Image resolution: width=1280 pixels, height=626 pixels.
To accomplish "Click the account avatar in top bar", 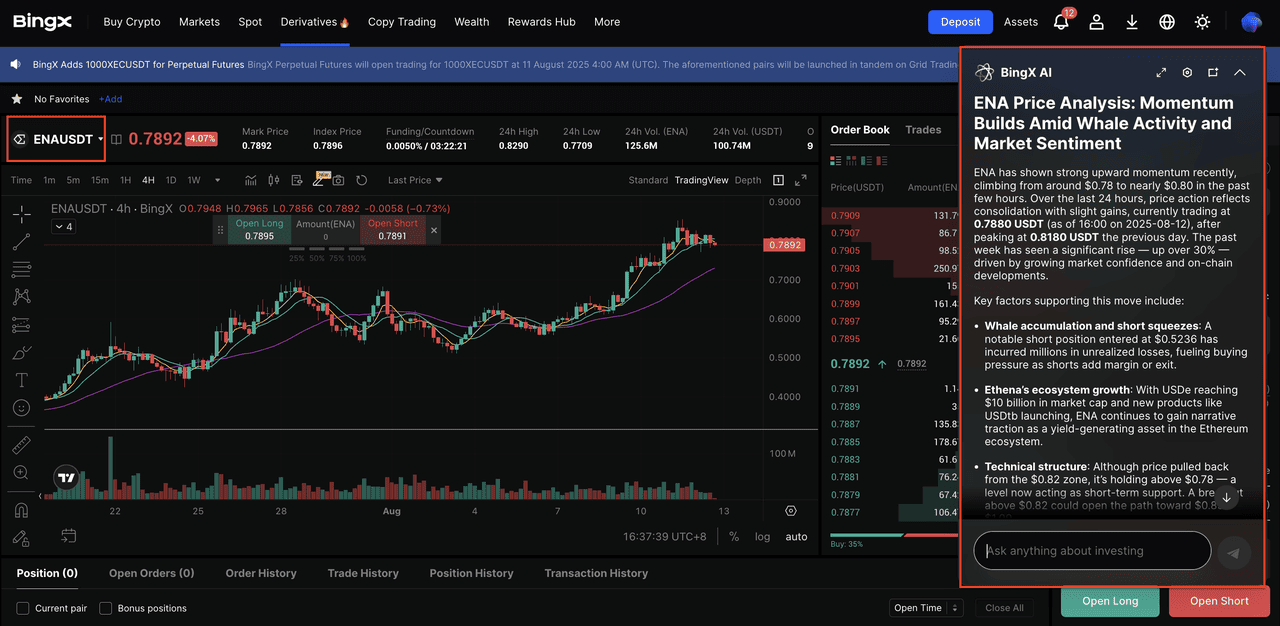I will pyautogui.click(x=1251, y=22).
